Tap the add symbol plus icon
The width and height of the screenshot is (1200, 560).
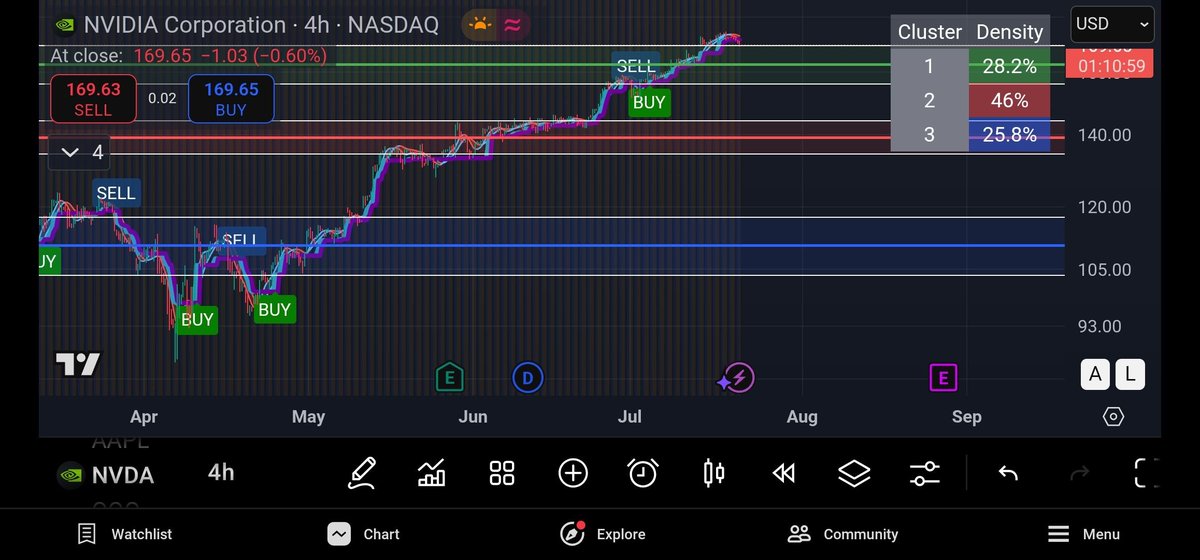[x=573, y=473]
